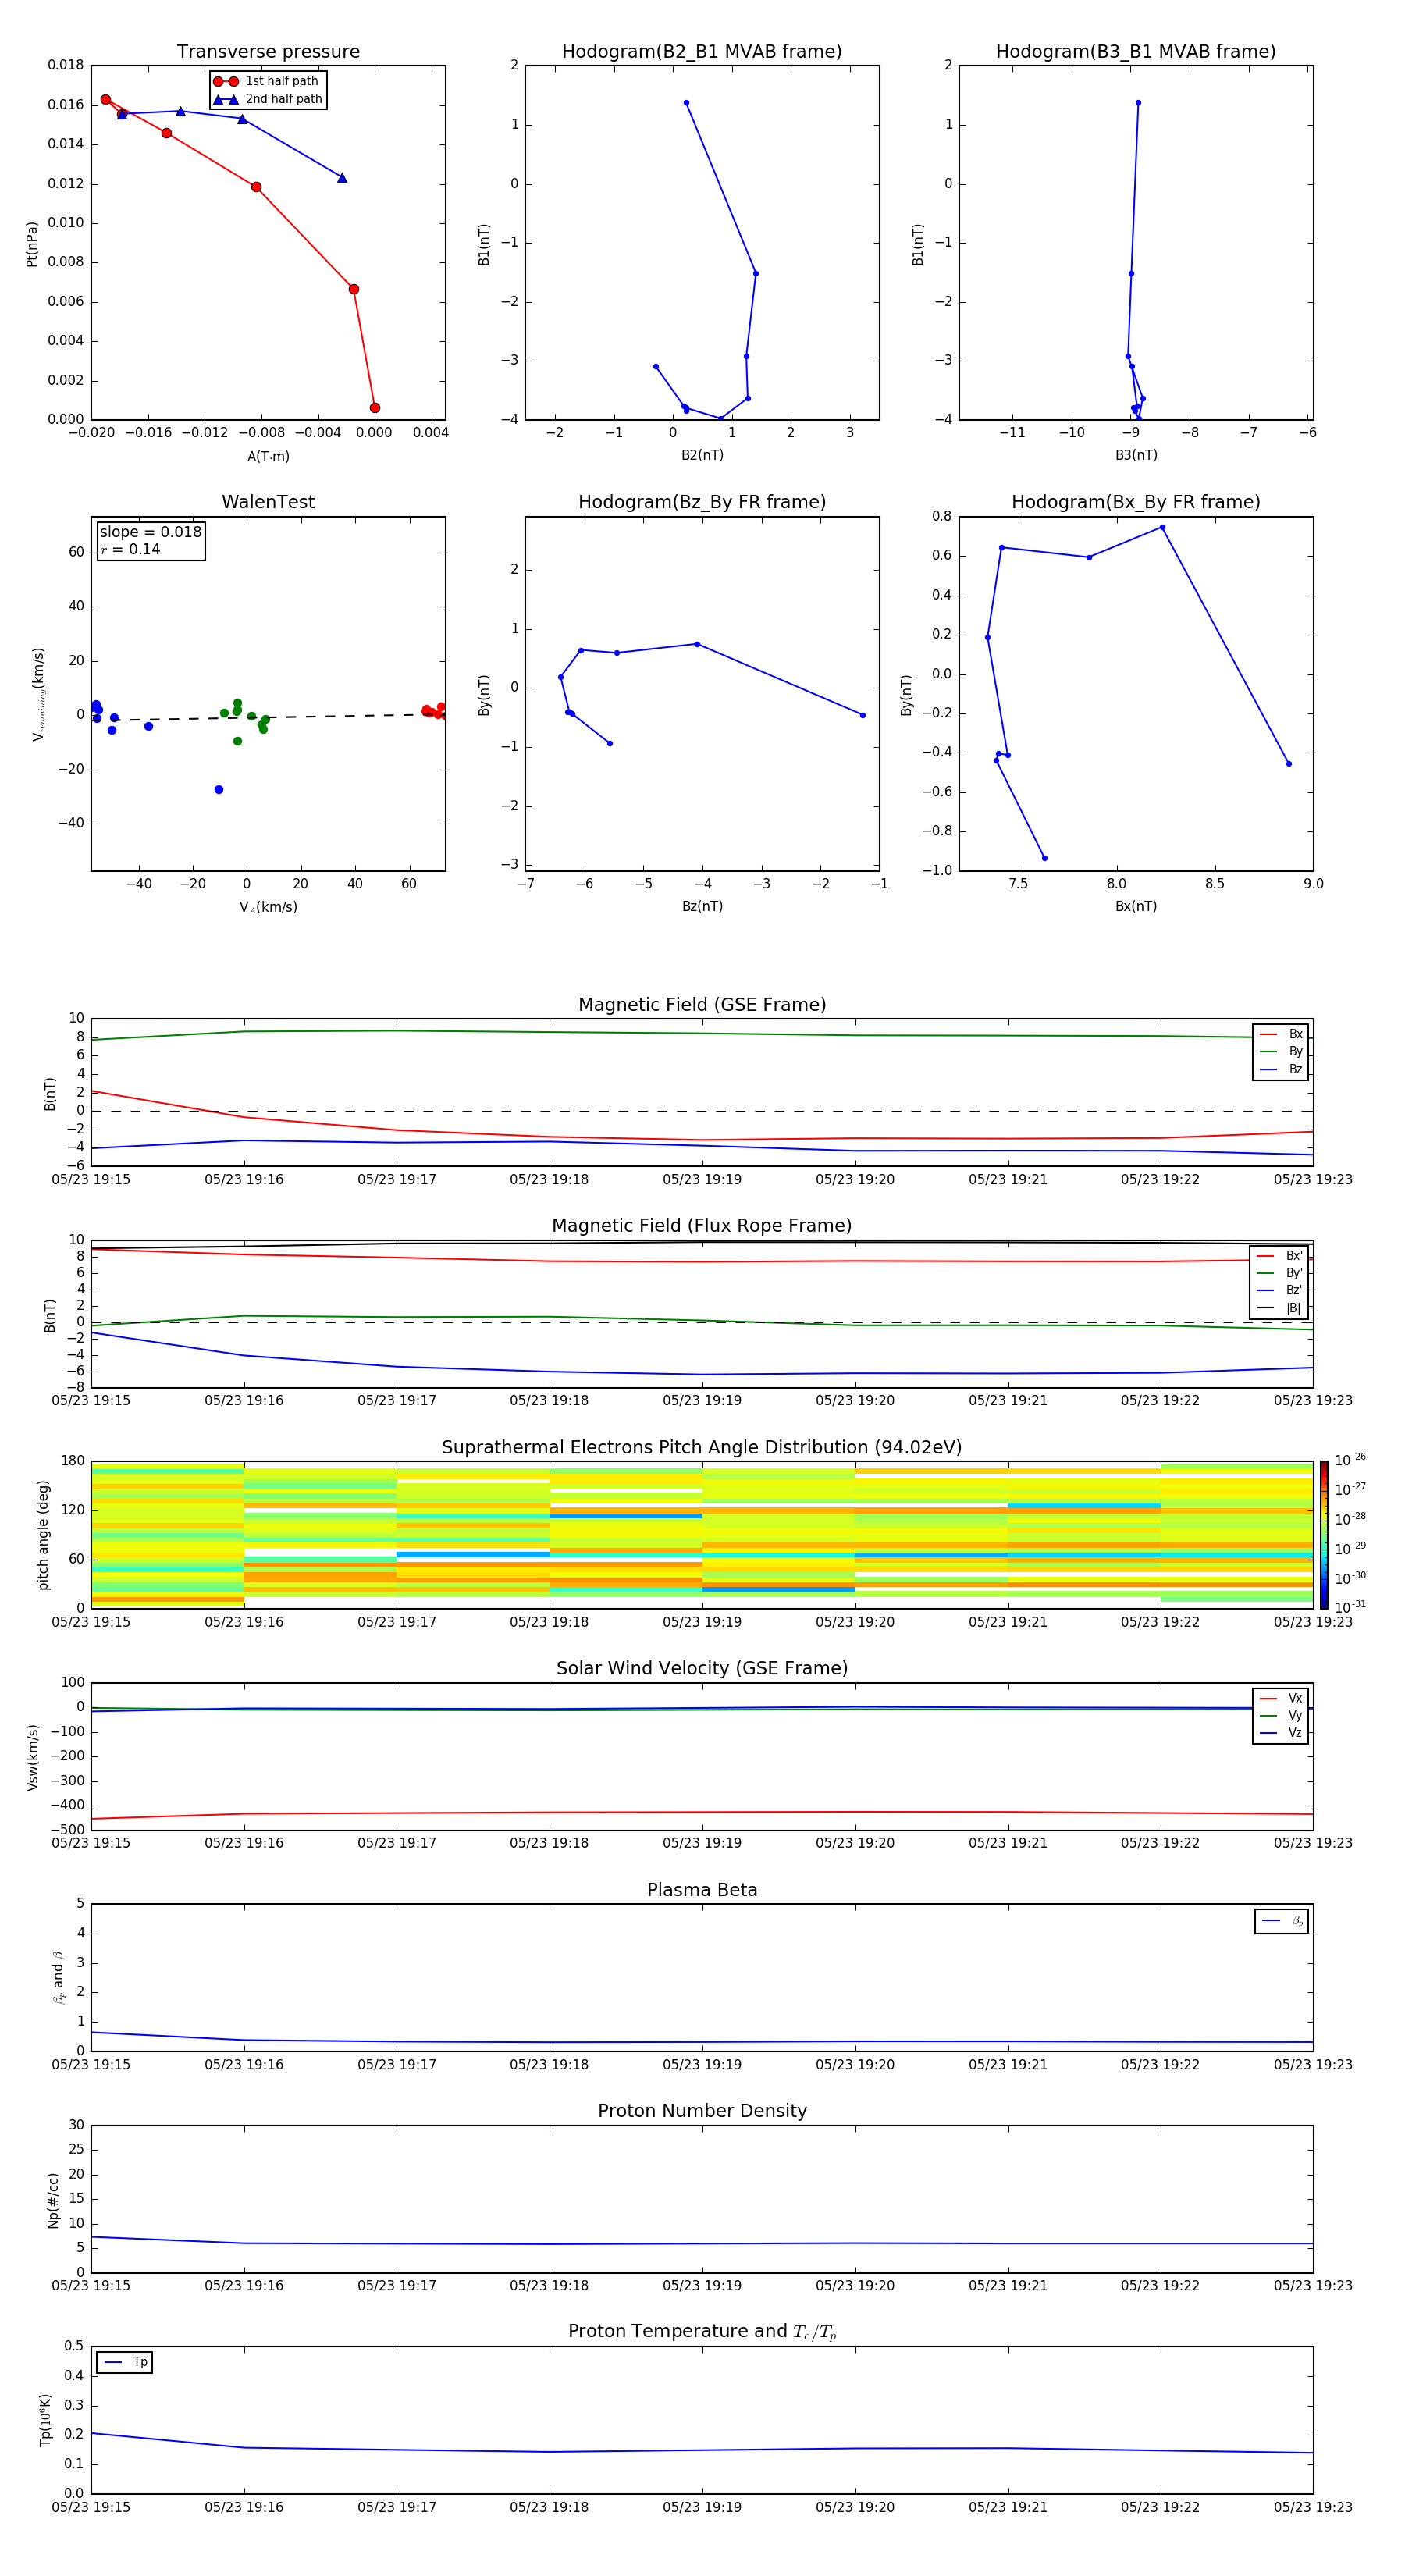Select "Bx" in the GSE magnetic field legend
The height and width of the screenshot is (2576, 1405).
pyautogui.click(x=1281, y=1034)
